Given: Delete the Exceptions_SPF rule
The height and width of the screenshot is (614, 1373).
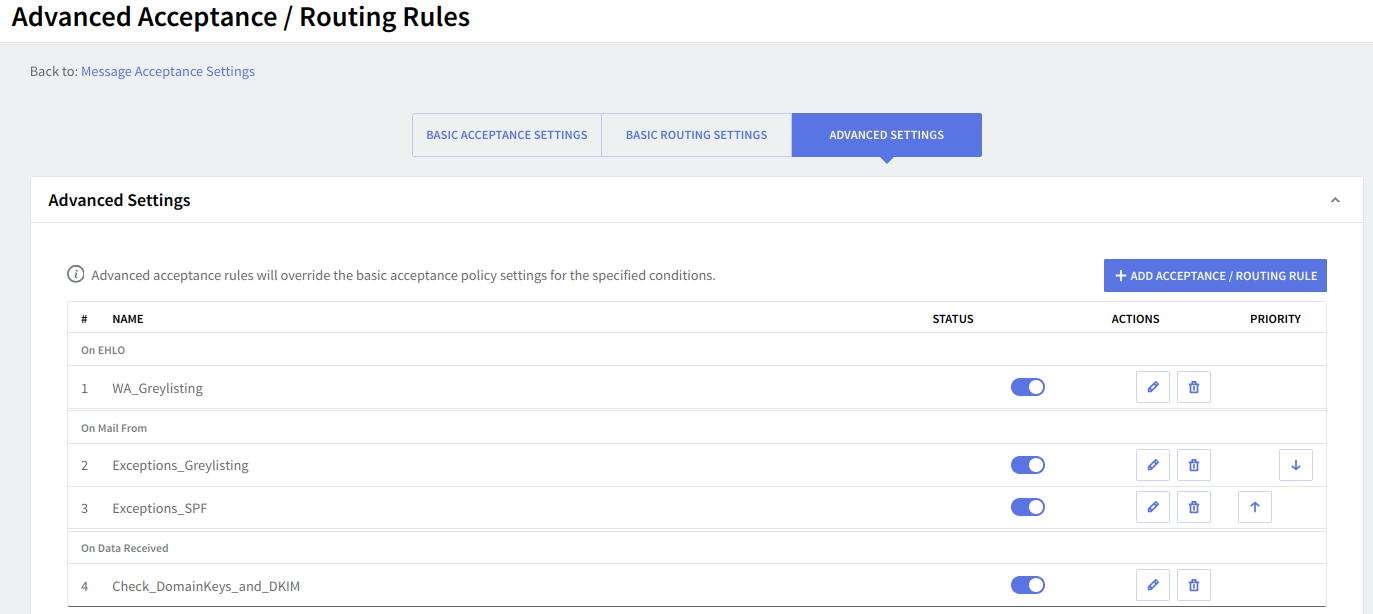Looking at the screenshot, I should point(1193,508).
